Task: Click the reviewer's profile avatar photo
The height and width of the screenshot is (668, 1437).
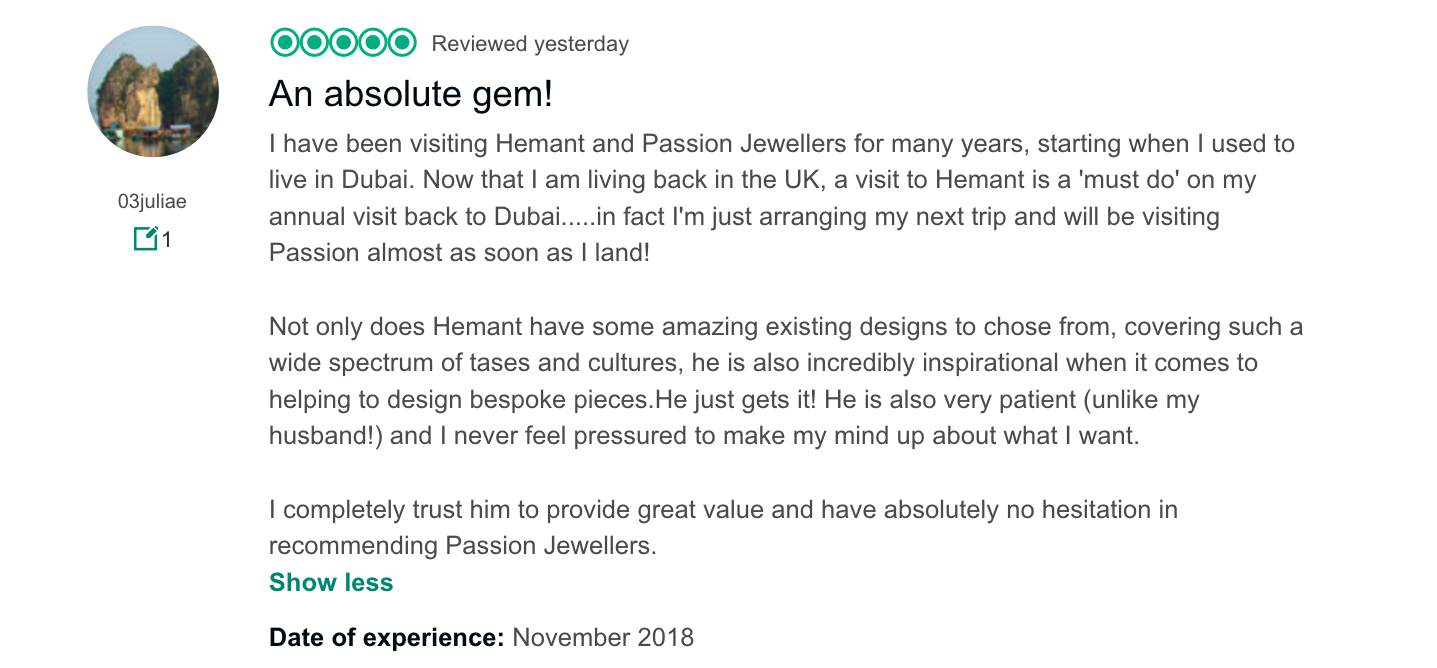Action: pyautogui.click(x=153, y=92)
